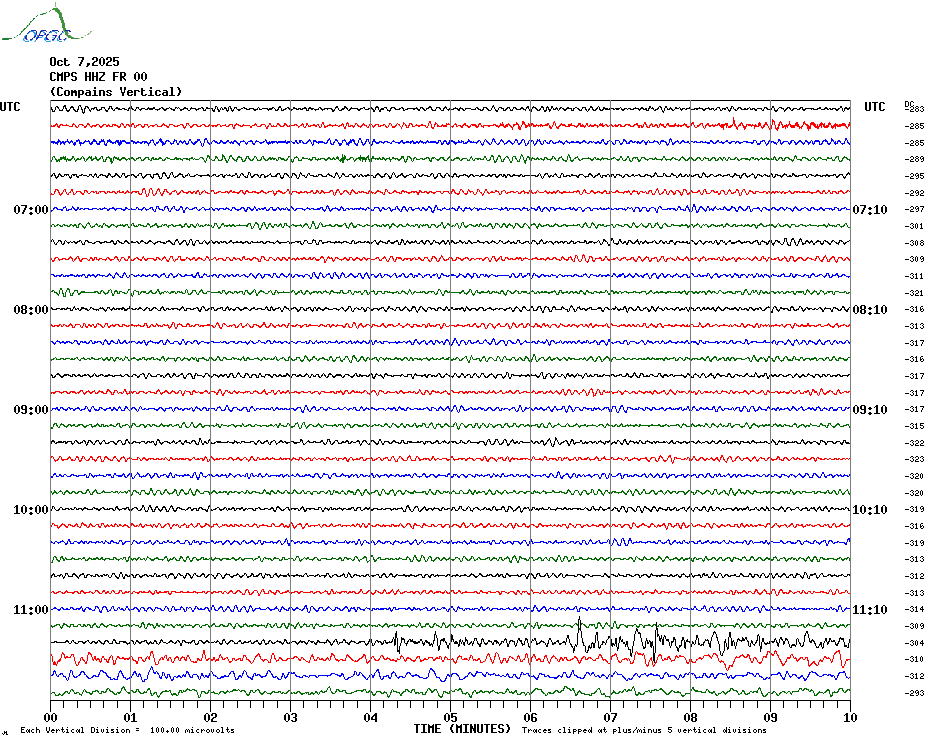Click the '08' minute tick label
Viewport: 930px width, 744px height.
pyautogui.click(x=690, y=717)
